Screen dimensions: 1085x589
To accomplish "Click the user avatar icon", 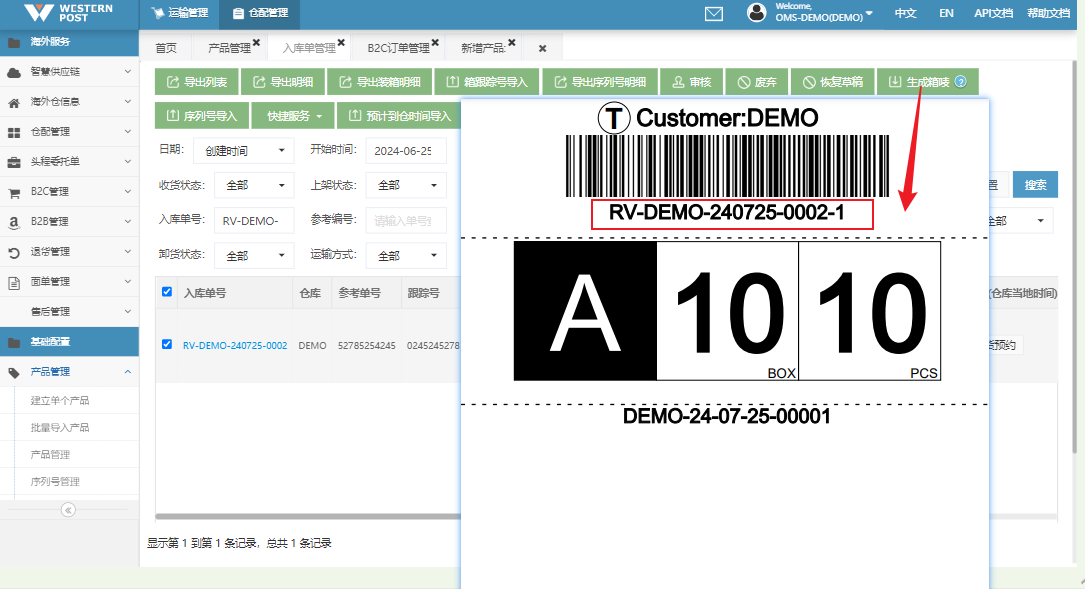I will point(757,12).
